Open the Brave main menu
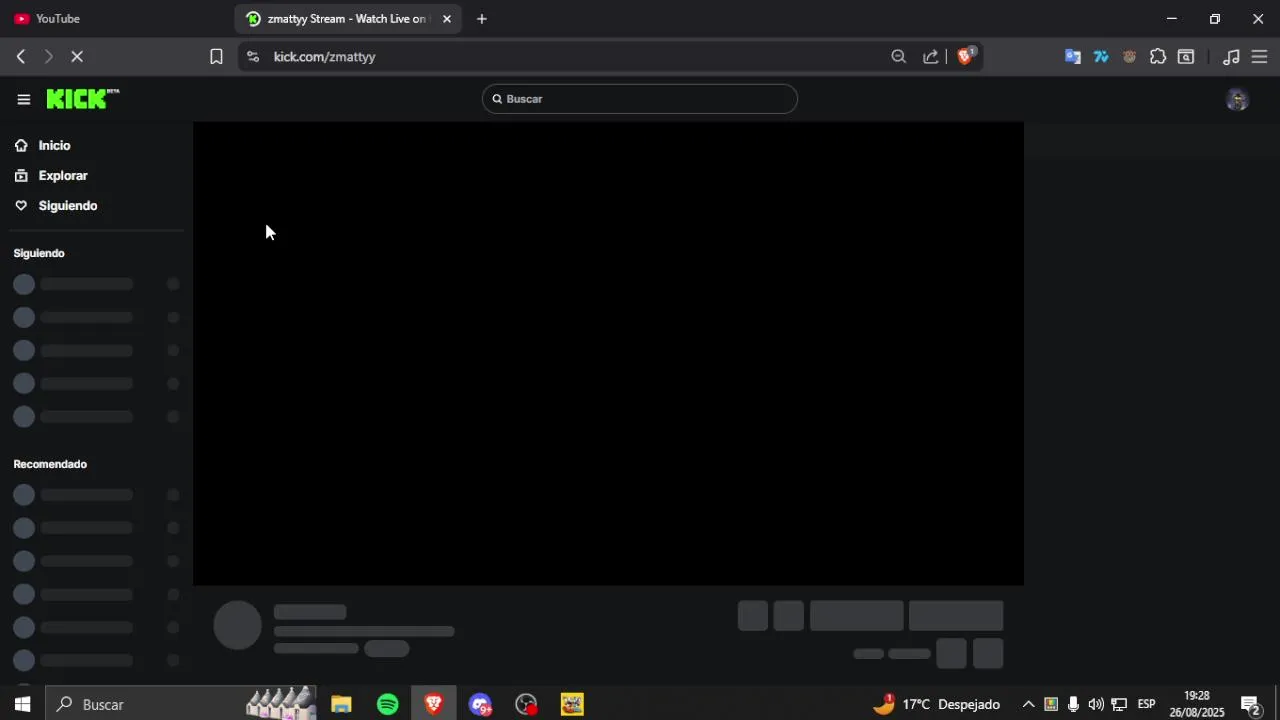The height and width of the screenshot is (720, 1280). 1260,57
